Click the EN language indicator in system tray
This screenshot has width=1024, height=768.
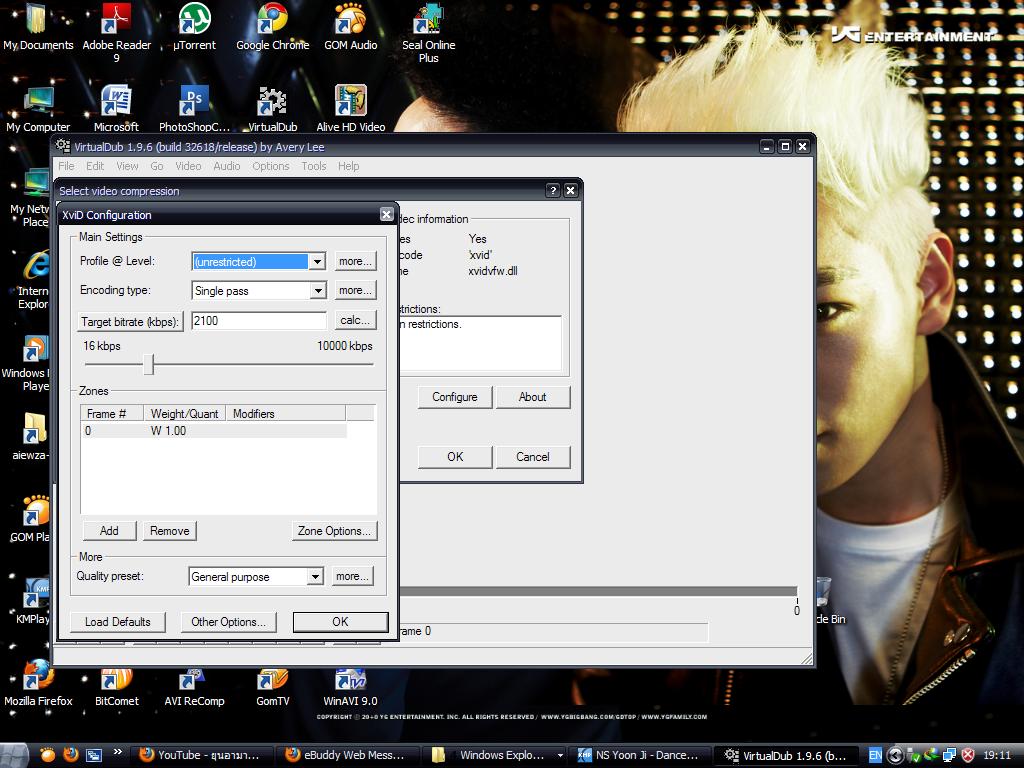pyautogui.click(x=875, y=756)
